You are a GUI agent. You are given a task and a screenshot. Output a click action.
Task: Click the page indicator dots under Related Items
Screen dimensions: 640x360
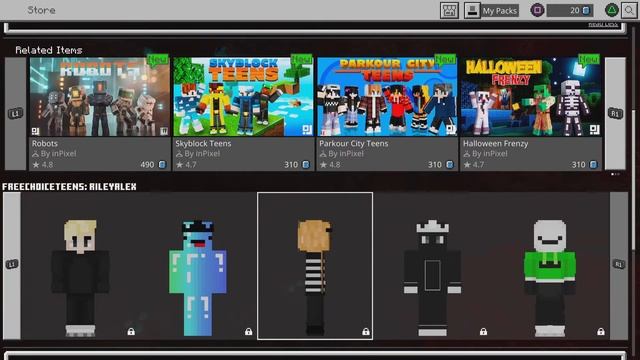pos(615,174)
